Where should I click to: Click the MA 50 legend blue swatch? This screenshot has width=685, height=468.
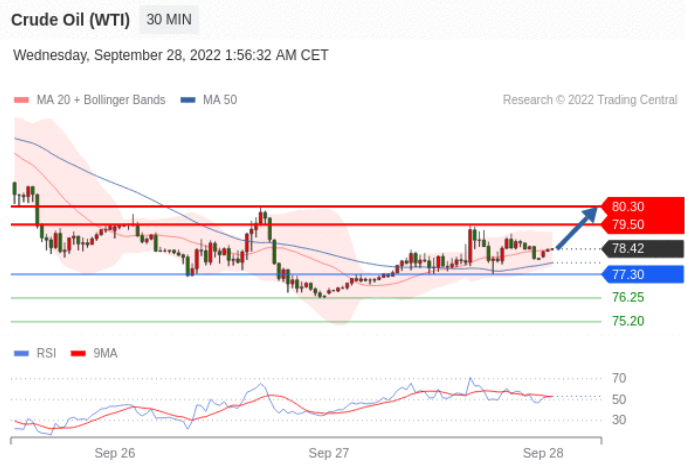(188, 100)
